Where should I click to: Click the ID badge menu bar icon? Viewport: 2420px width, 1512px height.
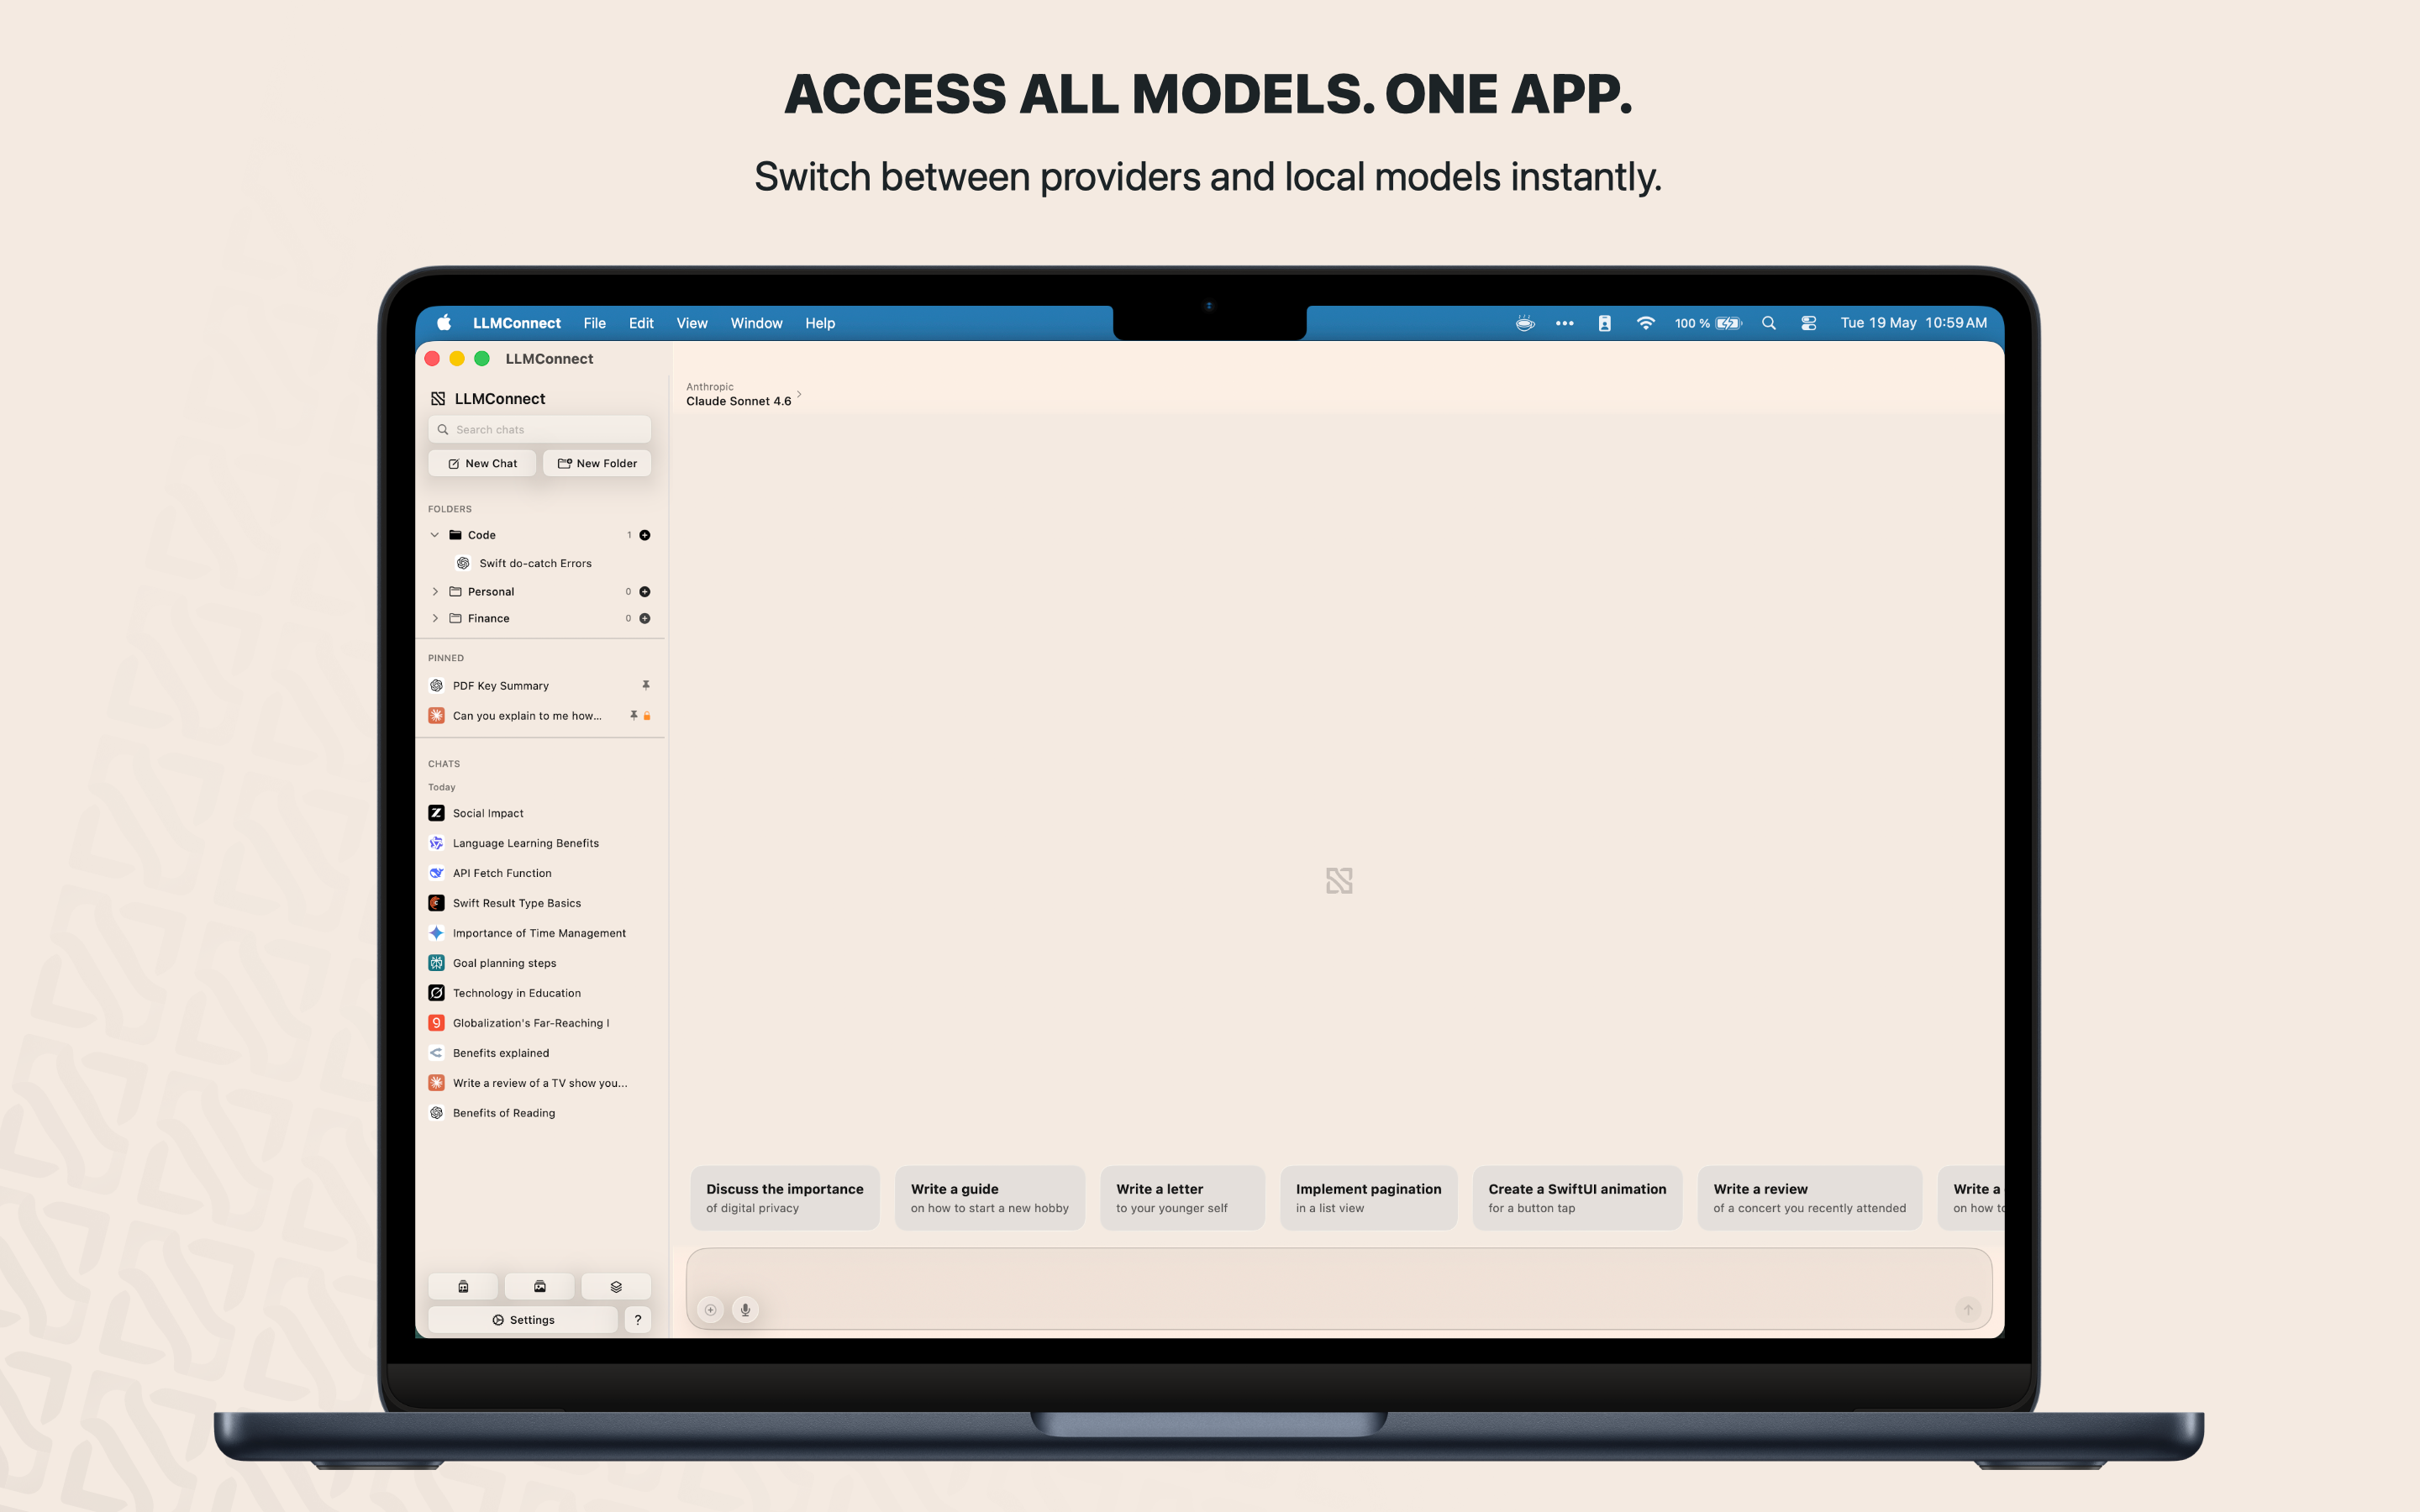click(x=1604, y=323)
